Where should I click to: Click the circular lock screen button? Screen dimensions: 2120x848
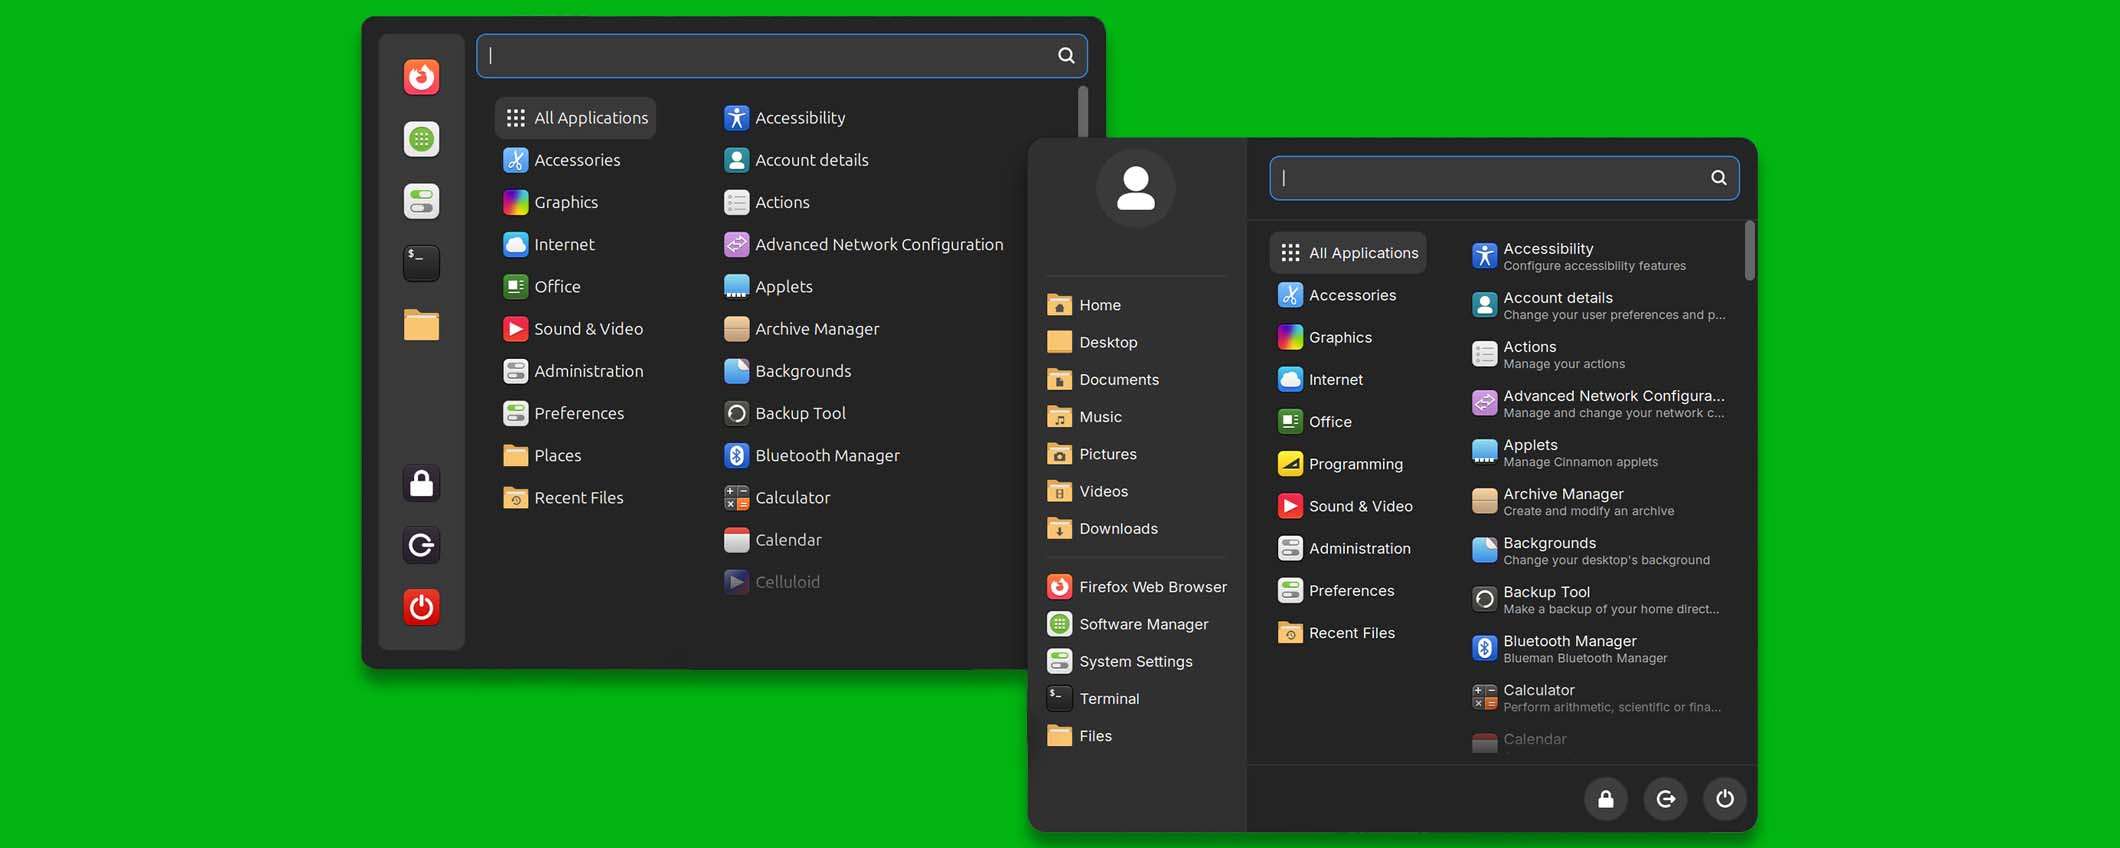coord(1605,799)
